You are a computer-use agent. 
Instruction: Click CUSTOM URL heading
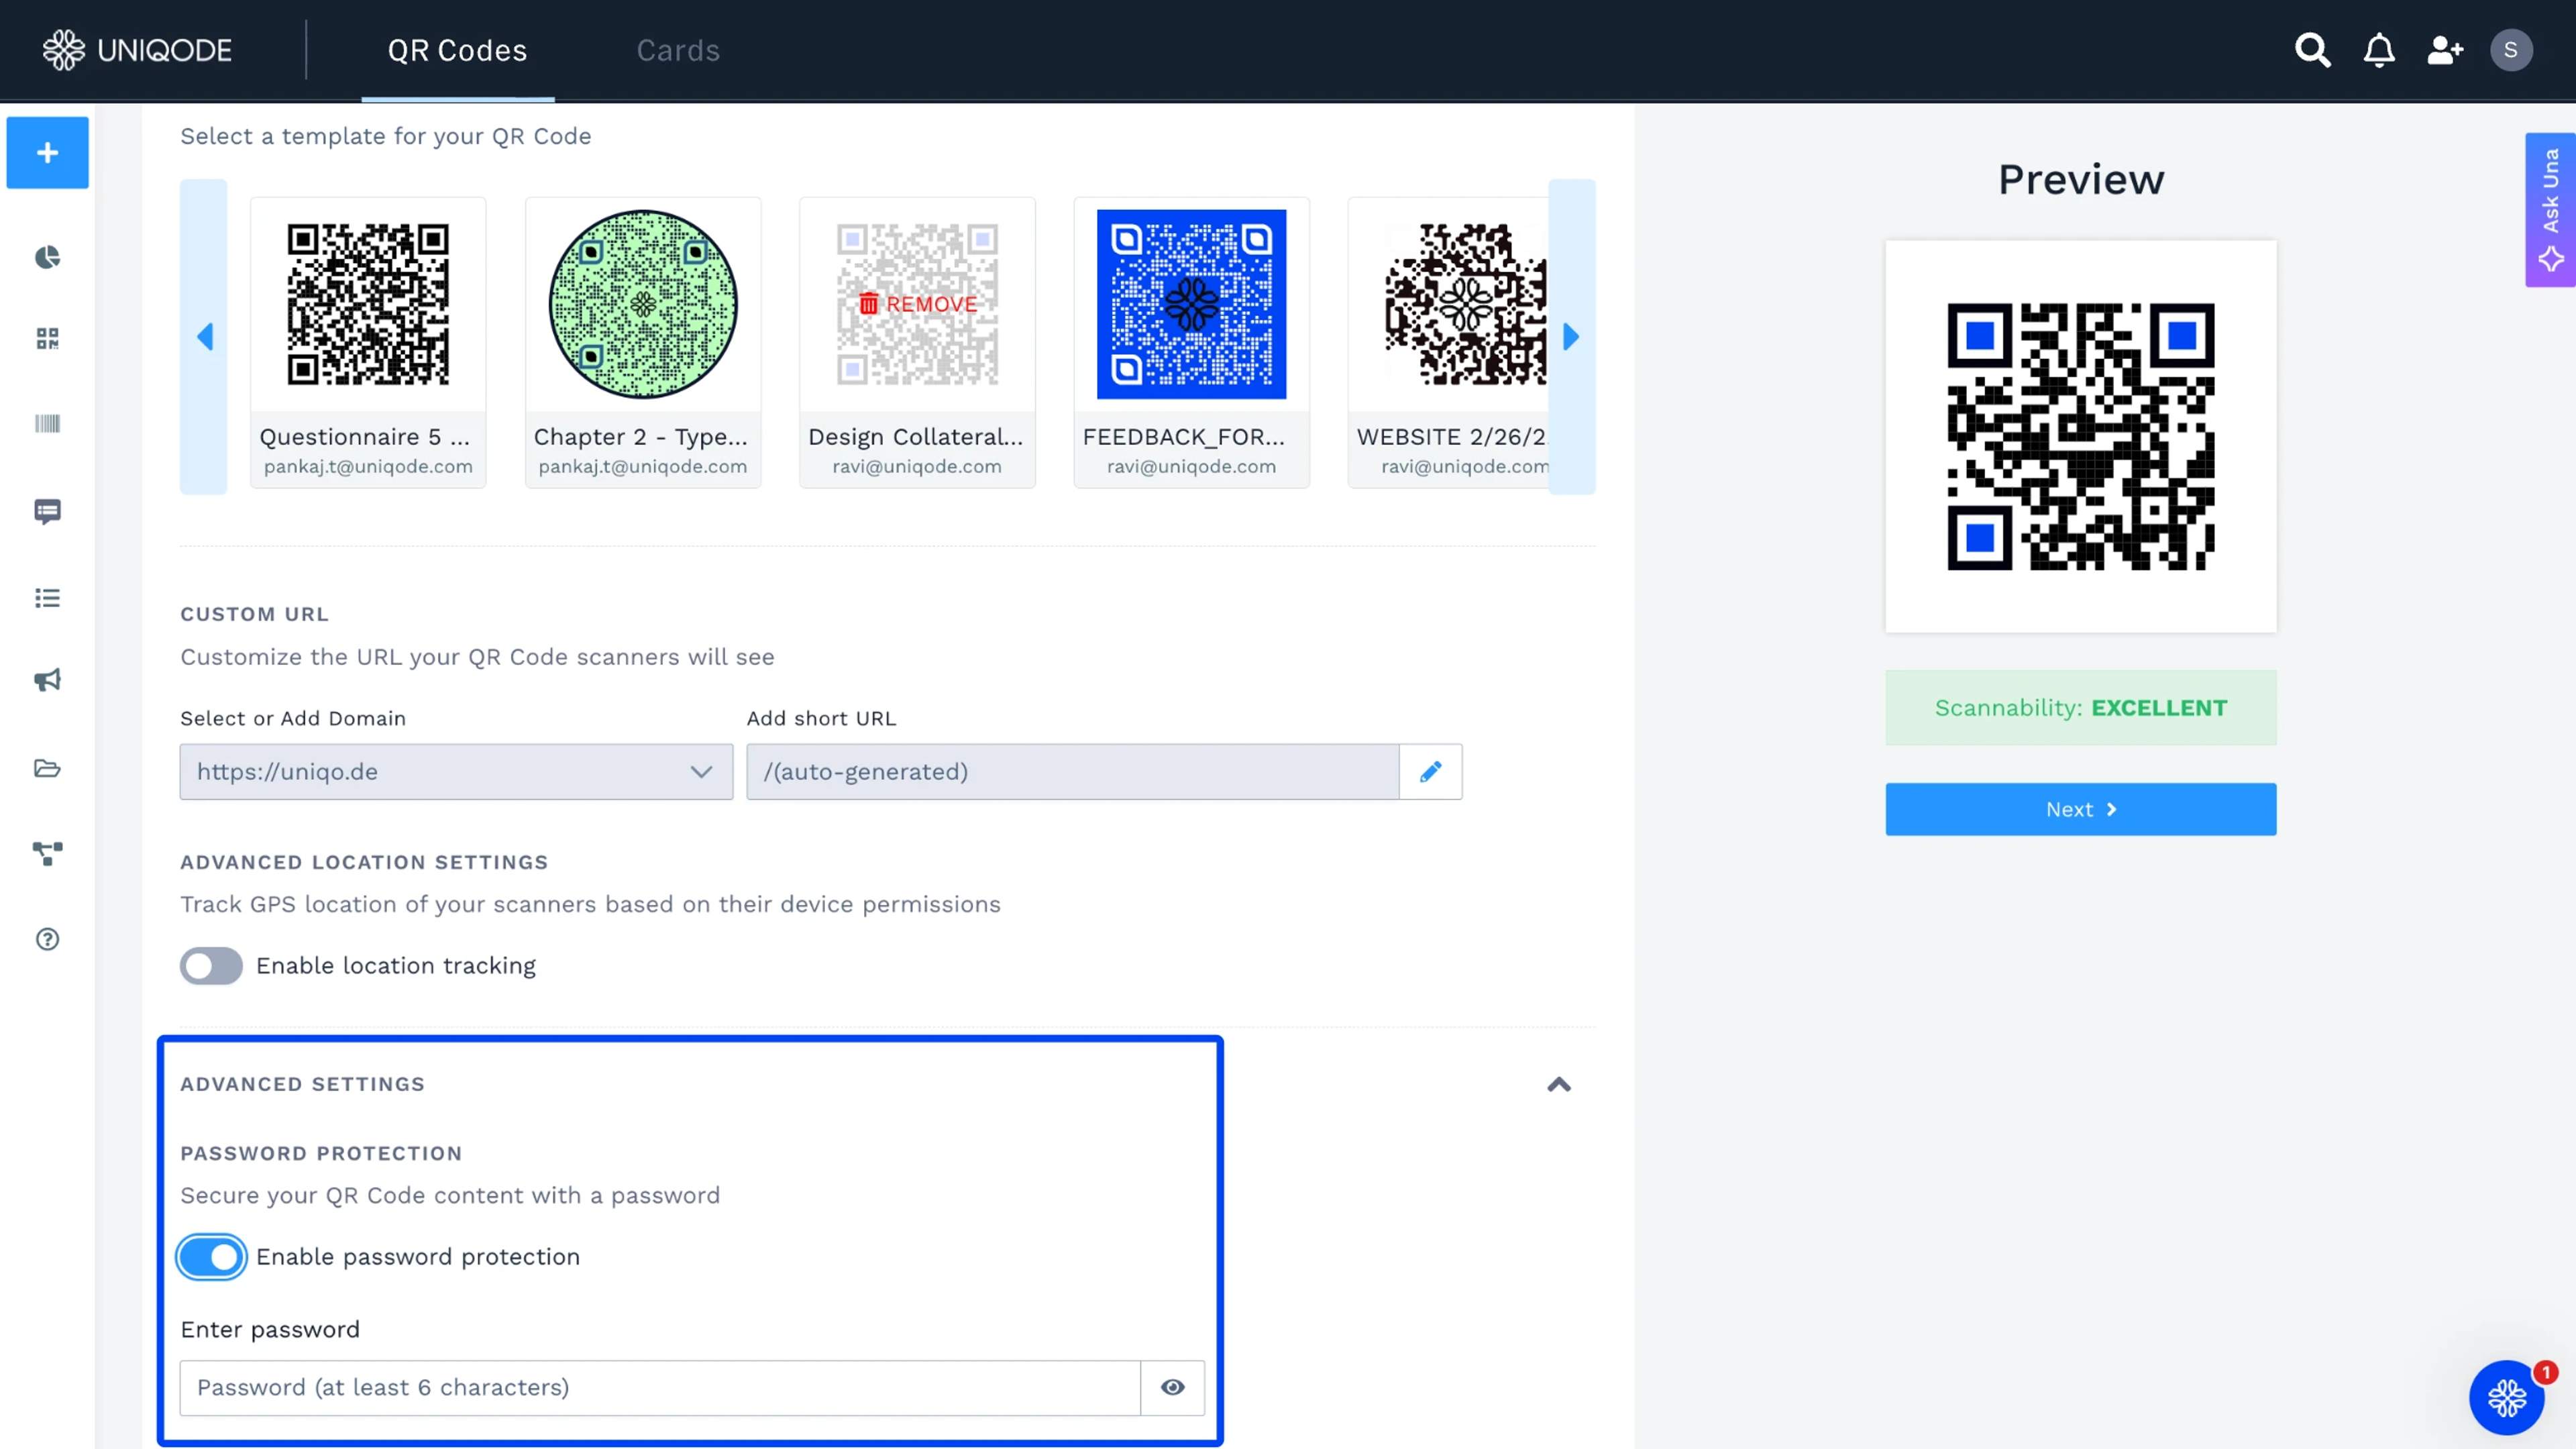254,614
